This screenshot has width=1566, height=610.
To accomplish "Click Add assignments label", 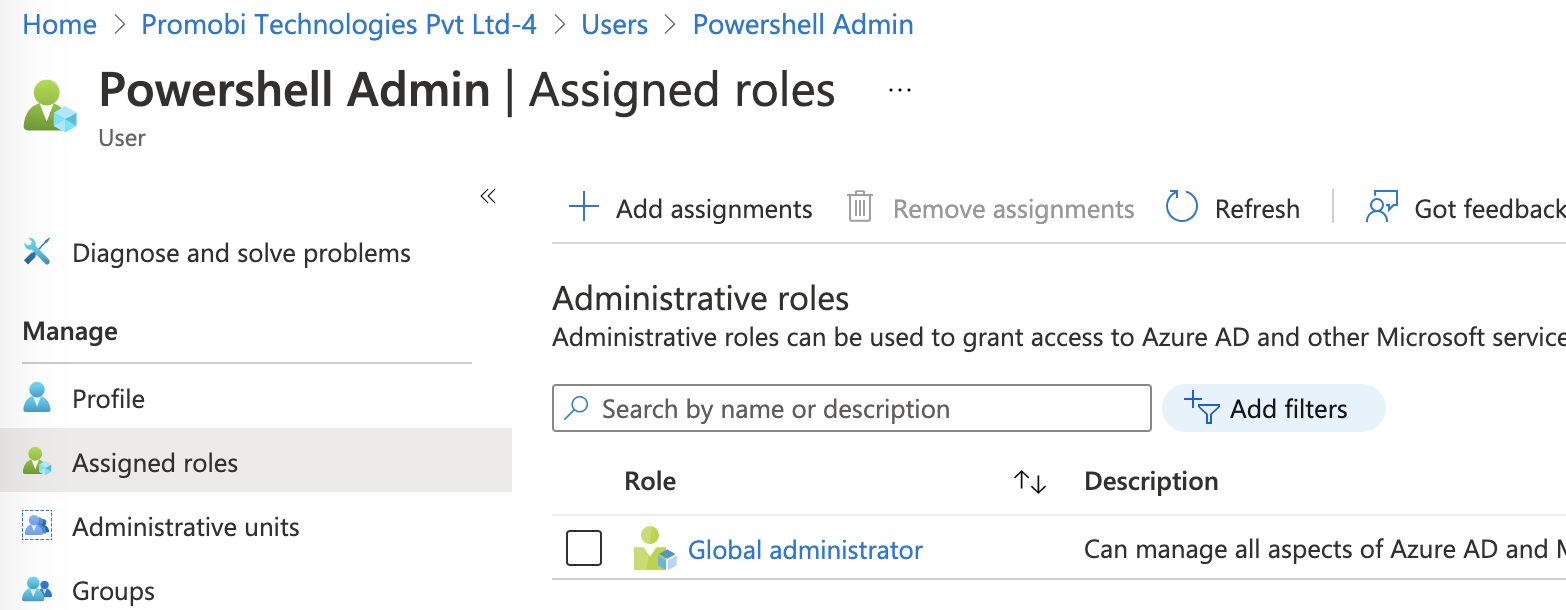I will point(714,209).
